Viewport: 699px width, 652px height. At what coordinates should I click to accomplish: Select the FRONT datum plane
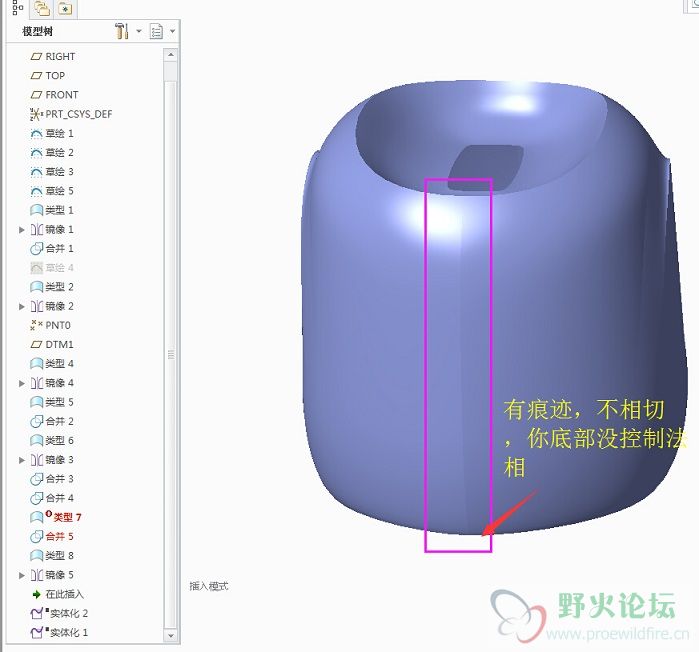54,95
